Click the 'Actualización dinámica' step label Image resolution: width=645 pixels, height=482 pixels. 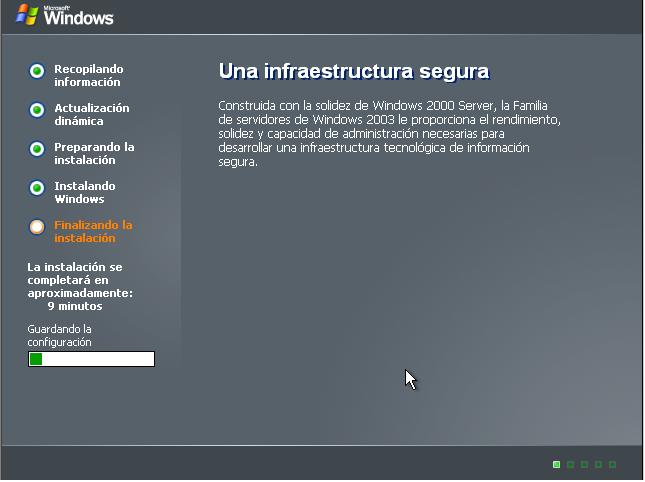point(91,114)
